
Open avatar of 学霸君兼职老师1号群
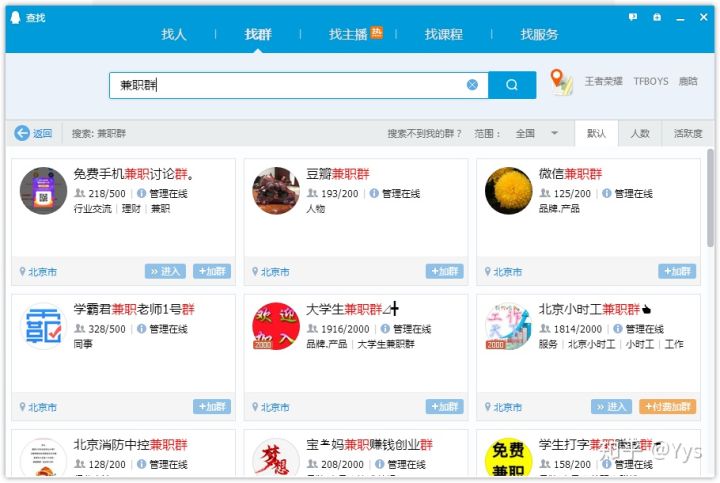[x=43, y=326]
